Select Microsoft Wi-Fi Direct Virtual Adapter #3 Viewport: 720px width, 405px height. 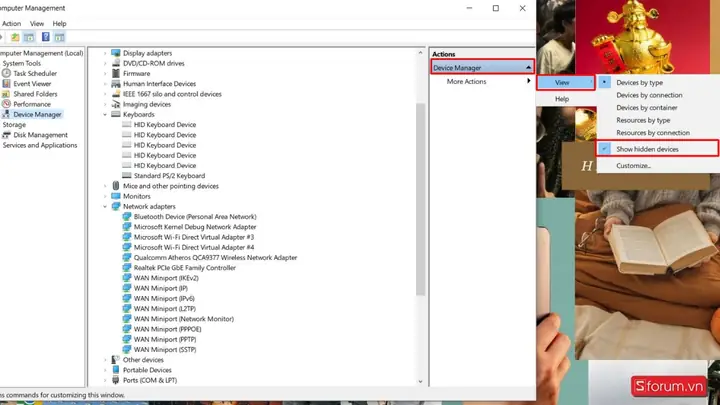pyautogui.click(x=193, y=237)
